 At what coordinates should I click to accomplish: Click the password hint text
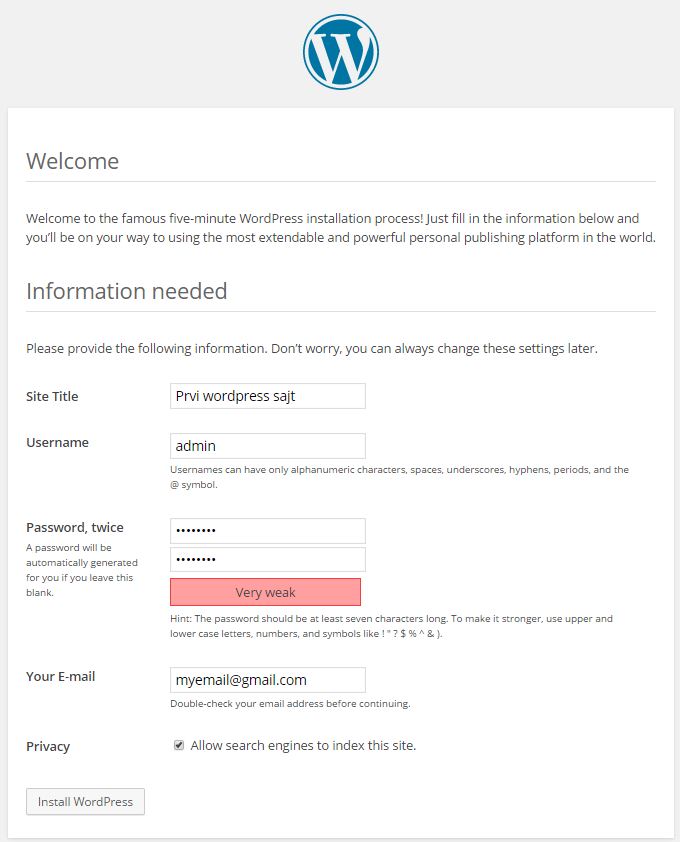(x=392, y=626)
